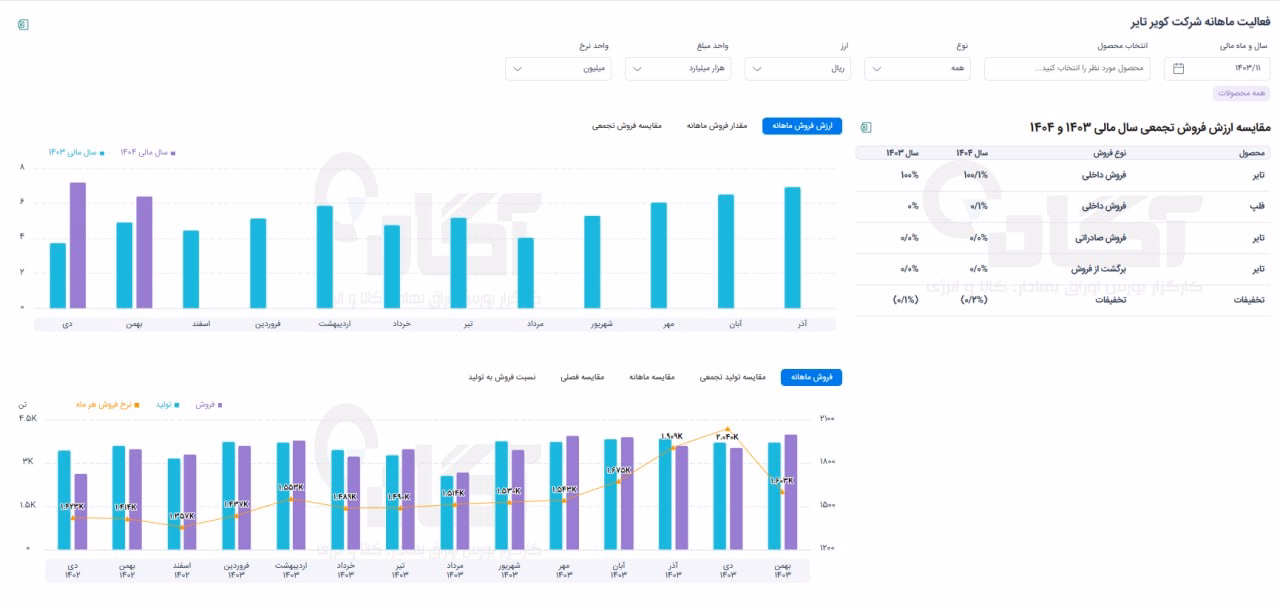Image resolution: width=1280 pixels, height=610 pixels.
Task: Toggle the نرخ فروش هر ماه legend series
Action: (107, 404)
